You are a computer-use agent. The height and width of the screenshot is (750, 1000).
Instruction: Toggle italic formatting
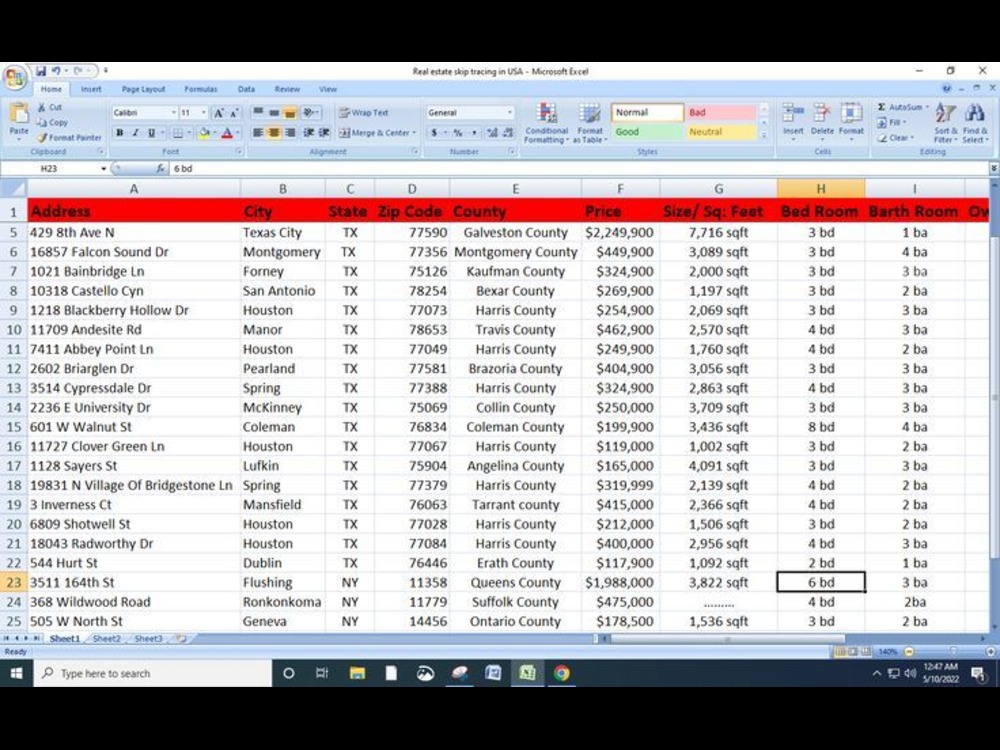(135, 133)
